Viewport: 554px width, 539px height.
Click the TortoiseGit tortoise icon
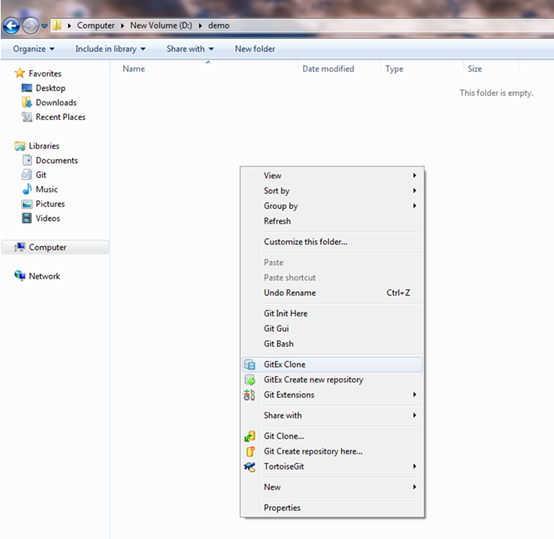coord(250,467)
